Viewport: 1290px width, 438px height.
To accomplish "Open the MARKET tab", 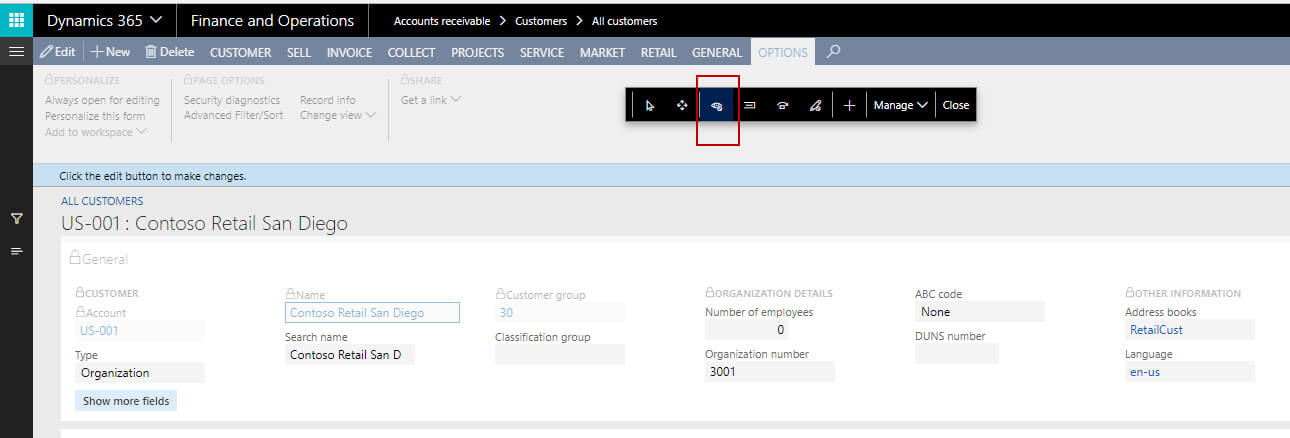I will pyautogui.click(x=602, y=52).
